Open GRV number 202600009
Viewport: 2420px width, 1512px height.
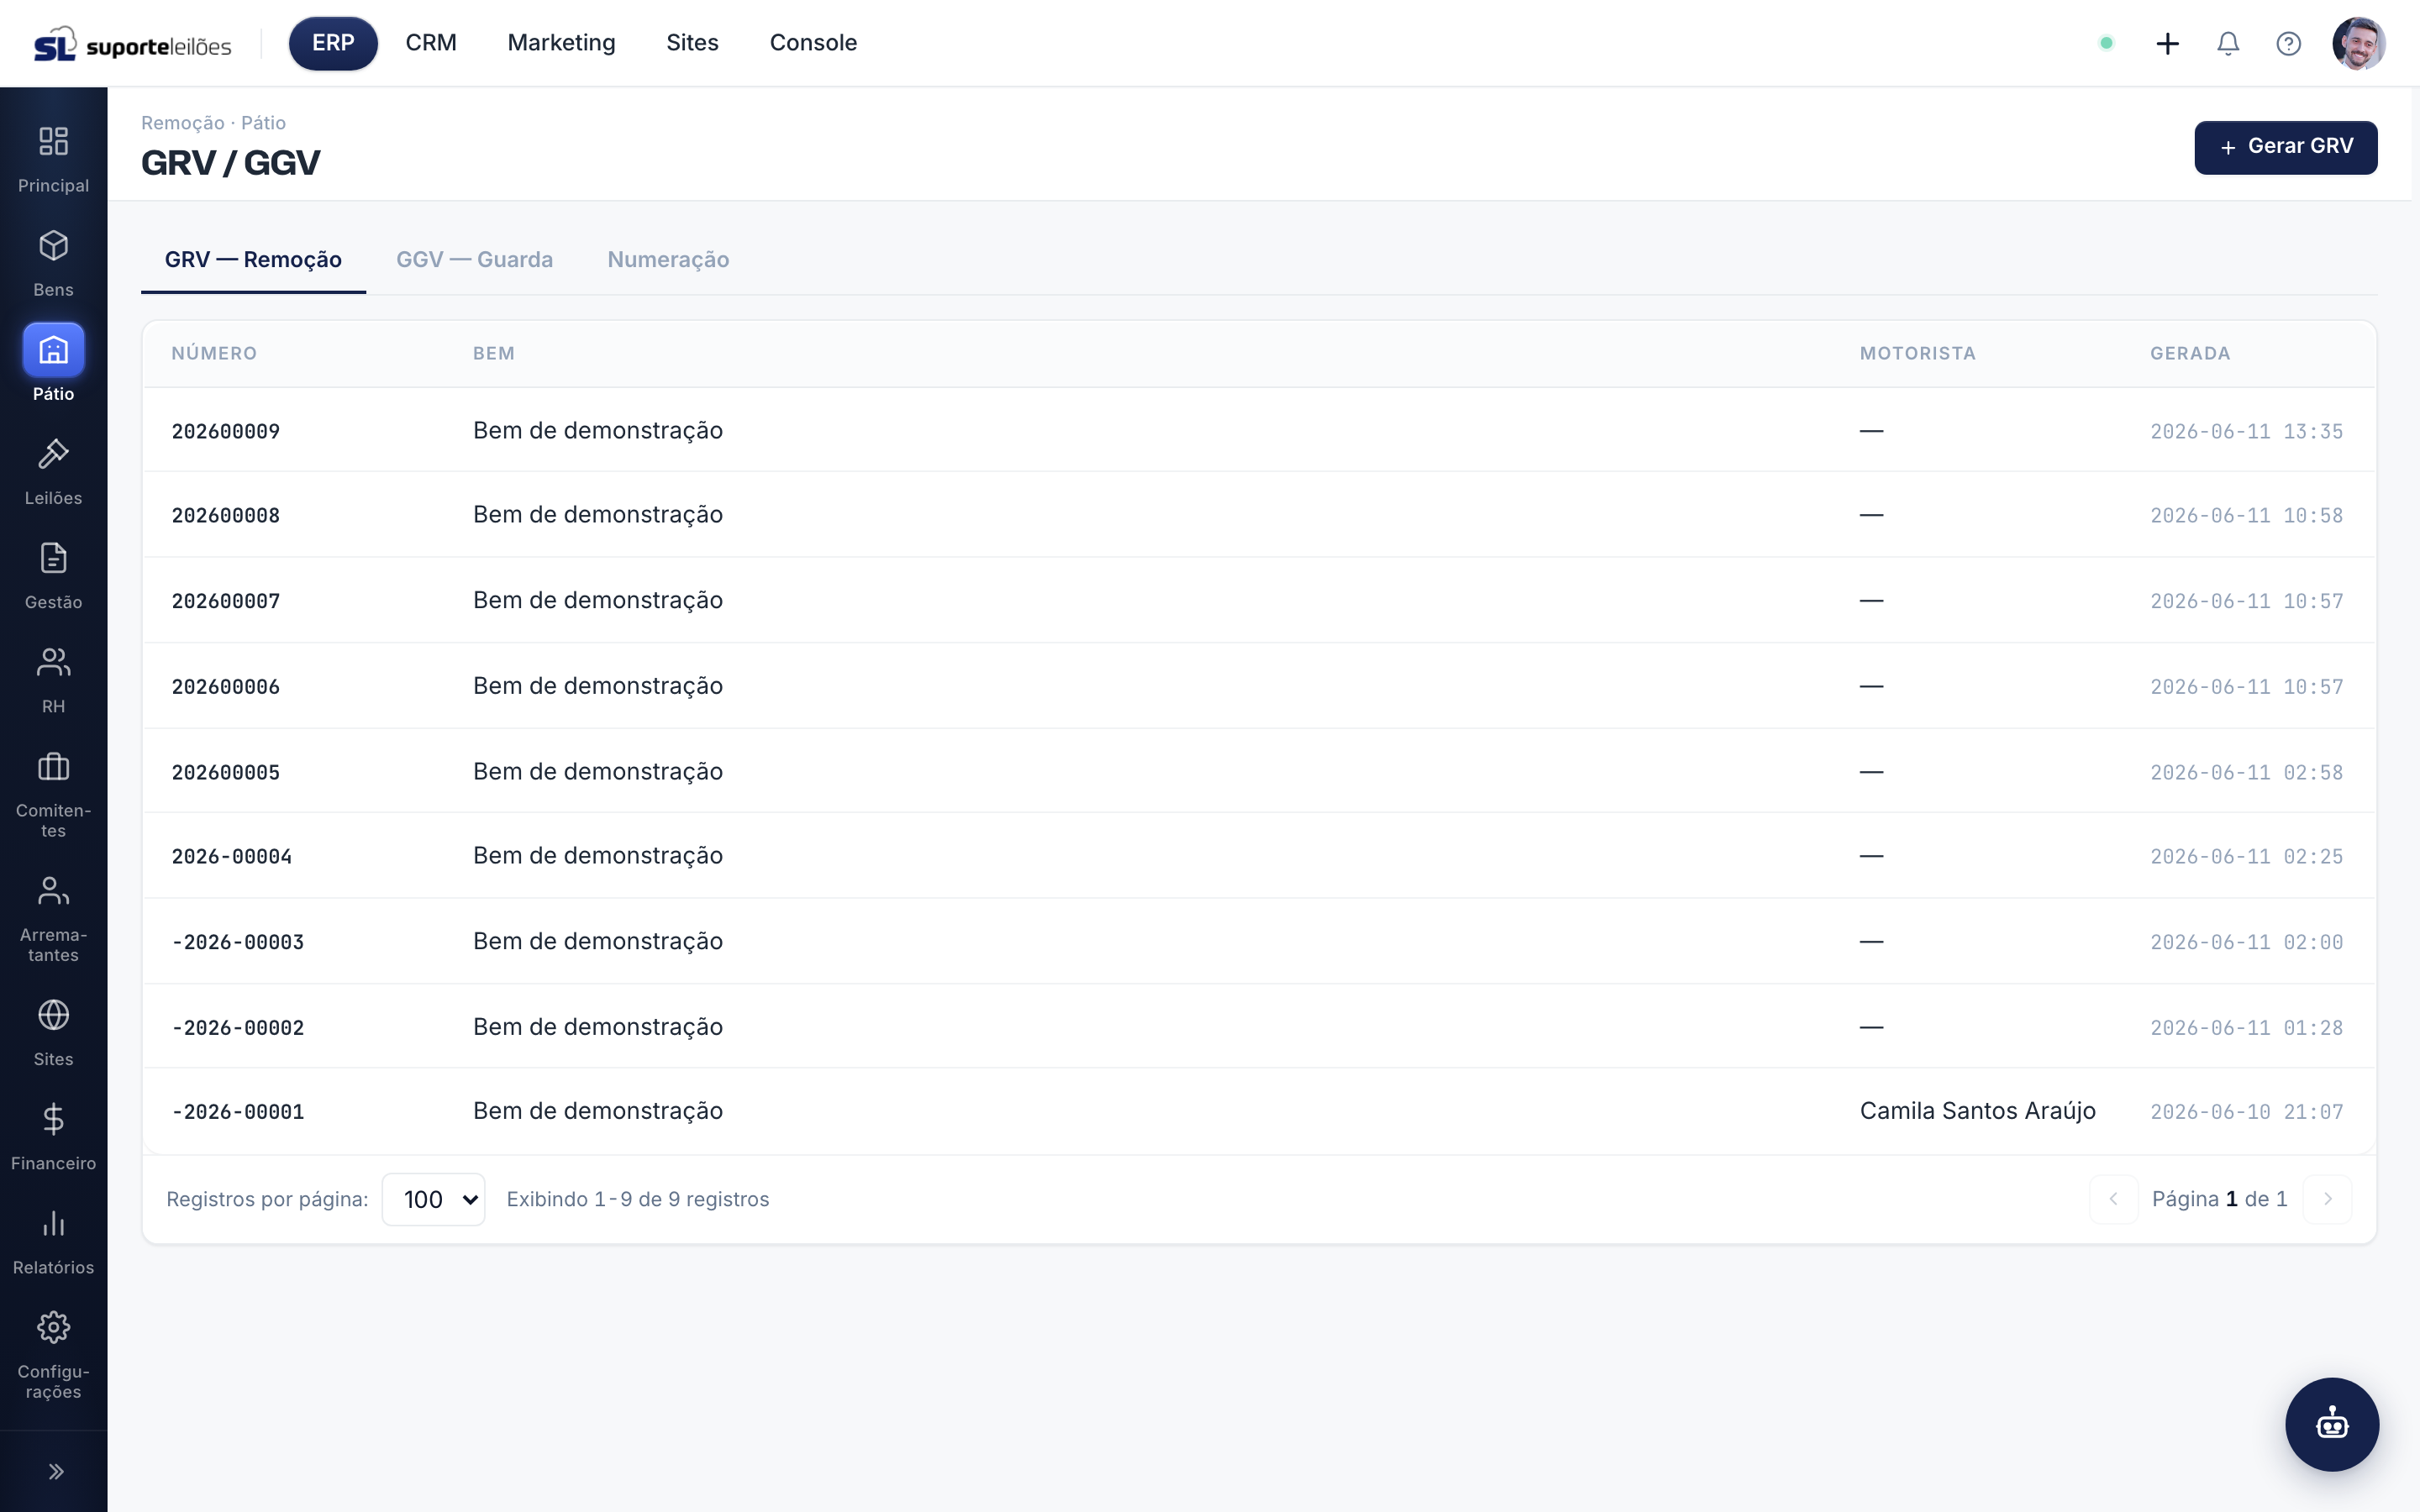click(226, 431)
